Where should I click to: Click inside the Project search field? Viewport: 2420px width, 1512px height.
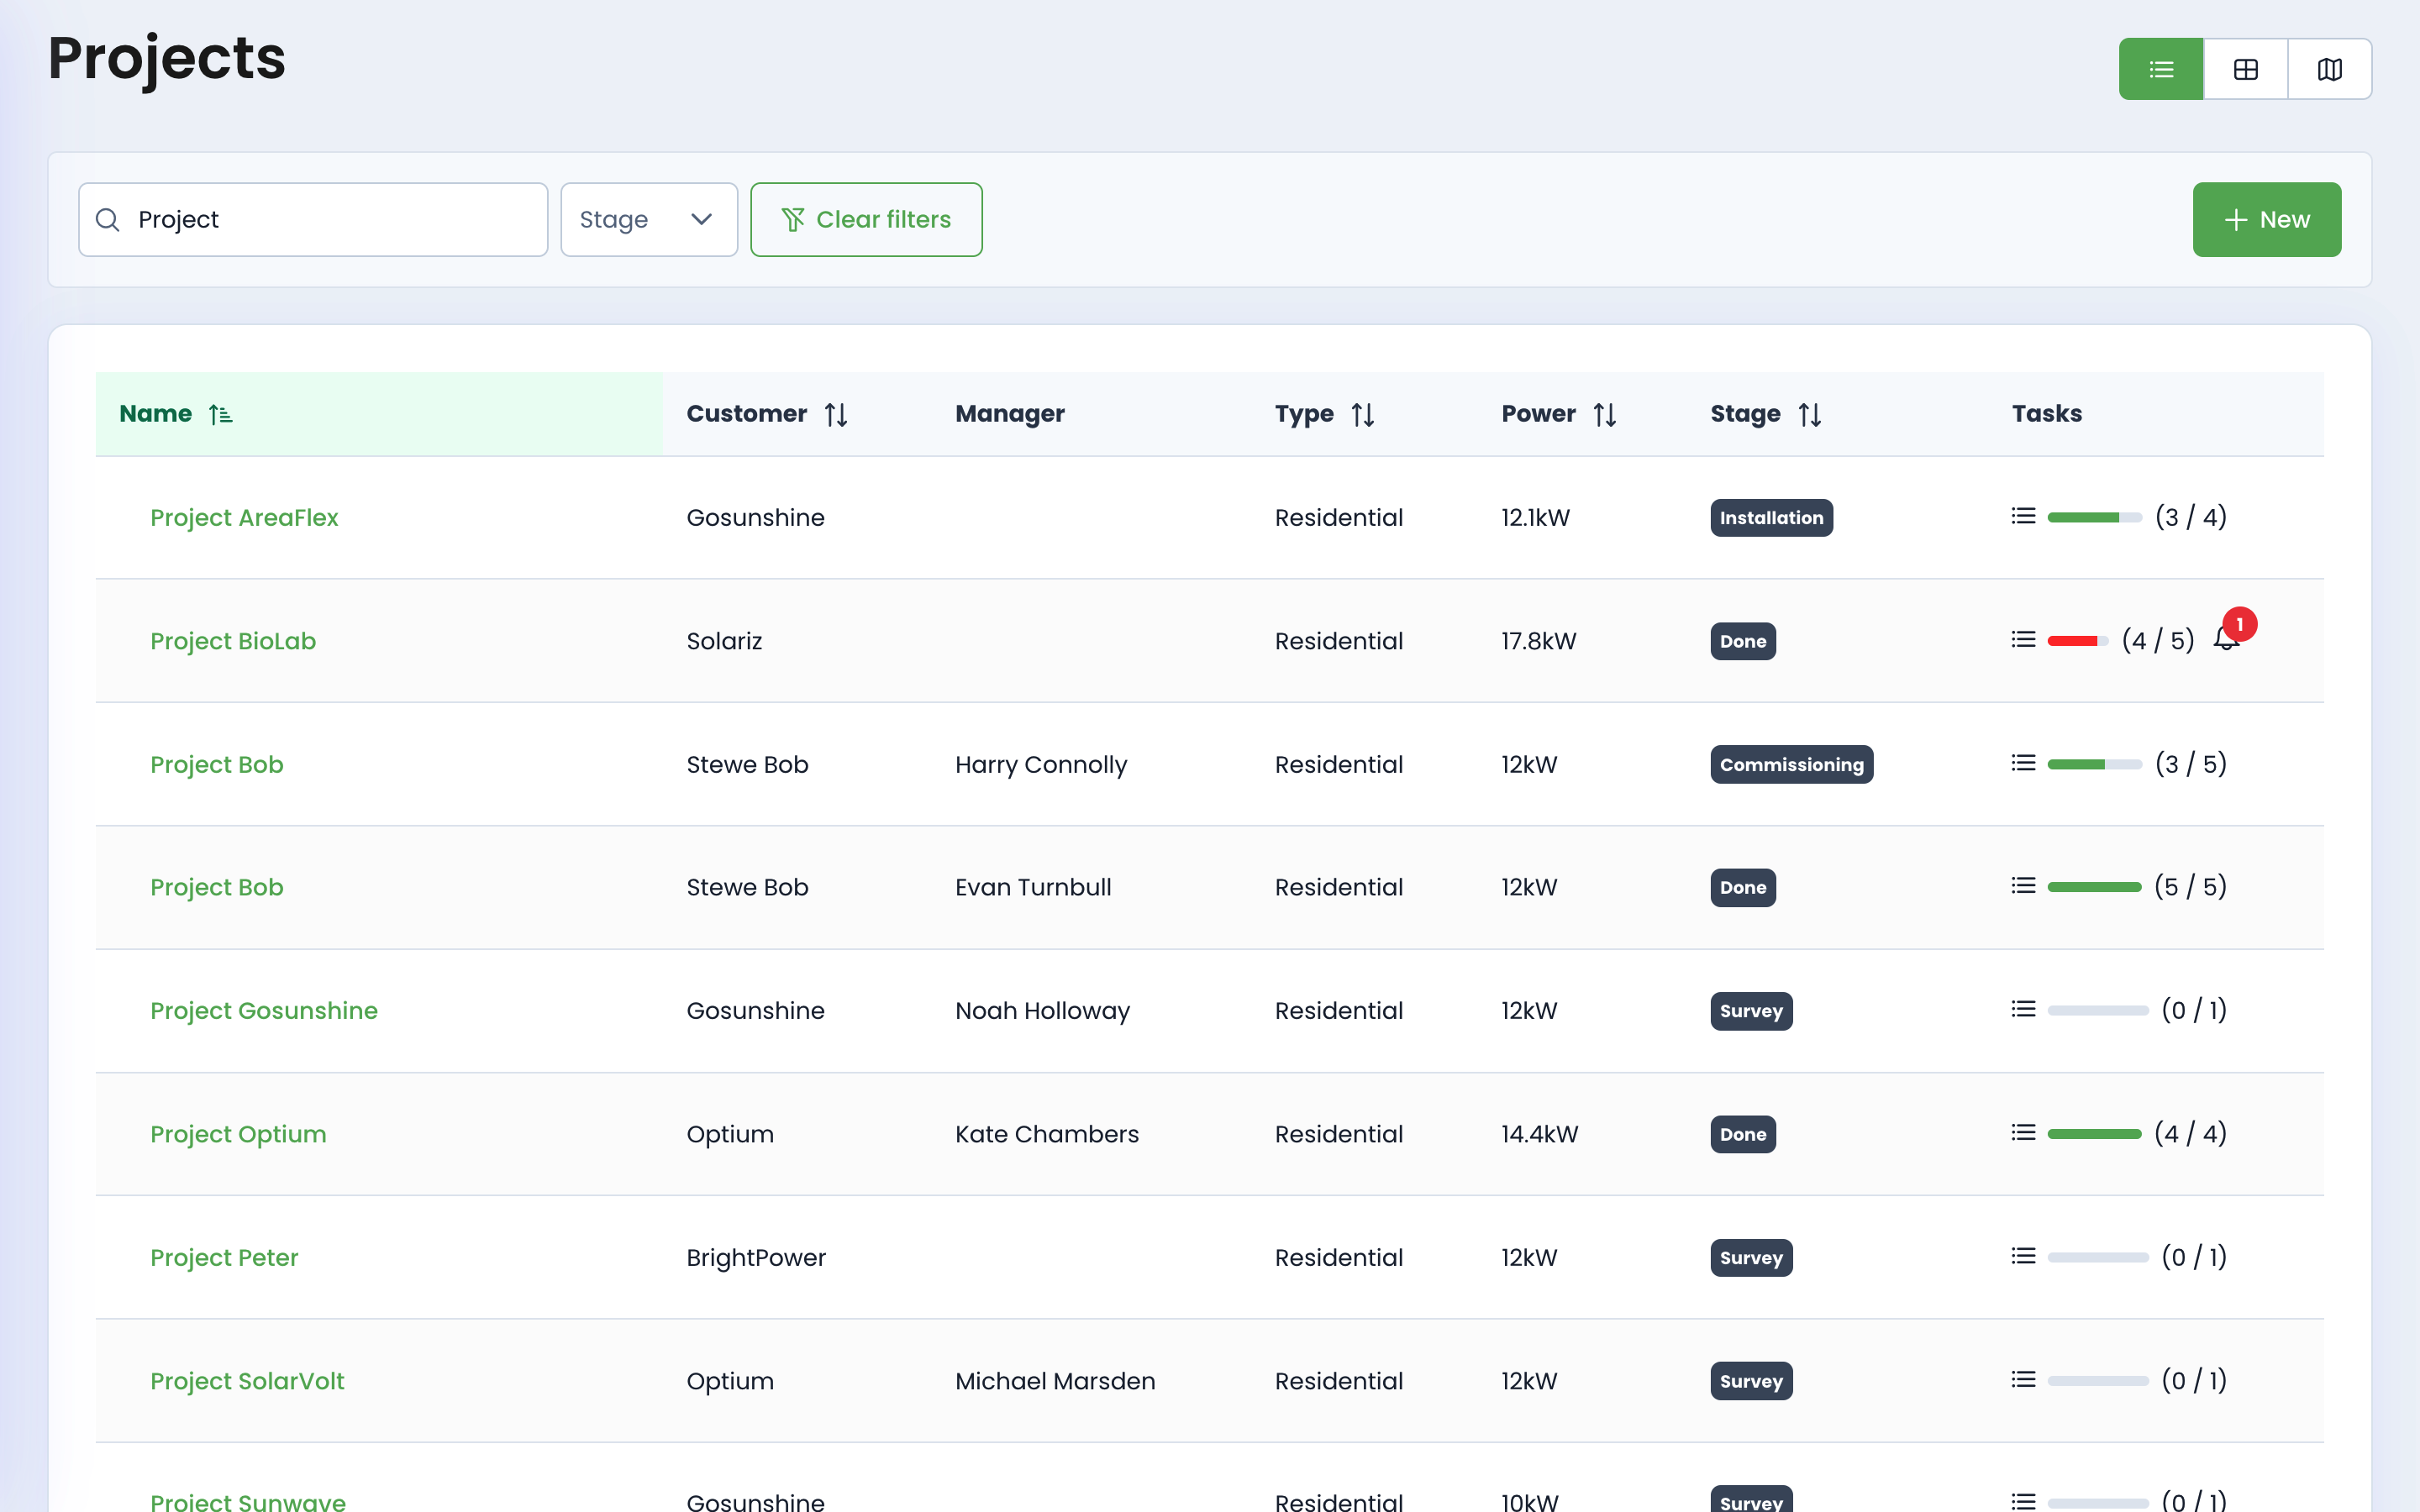pos(300,219)
